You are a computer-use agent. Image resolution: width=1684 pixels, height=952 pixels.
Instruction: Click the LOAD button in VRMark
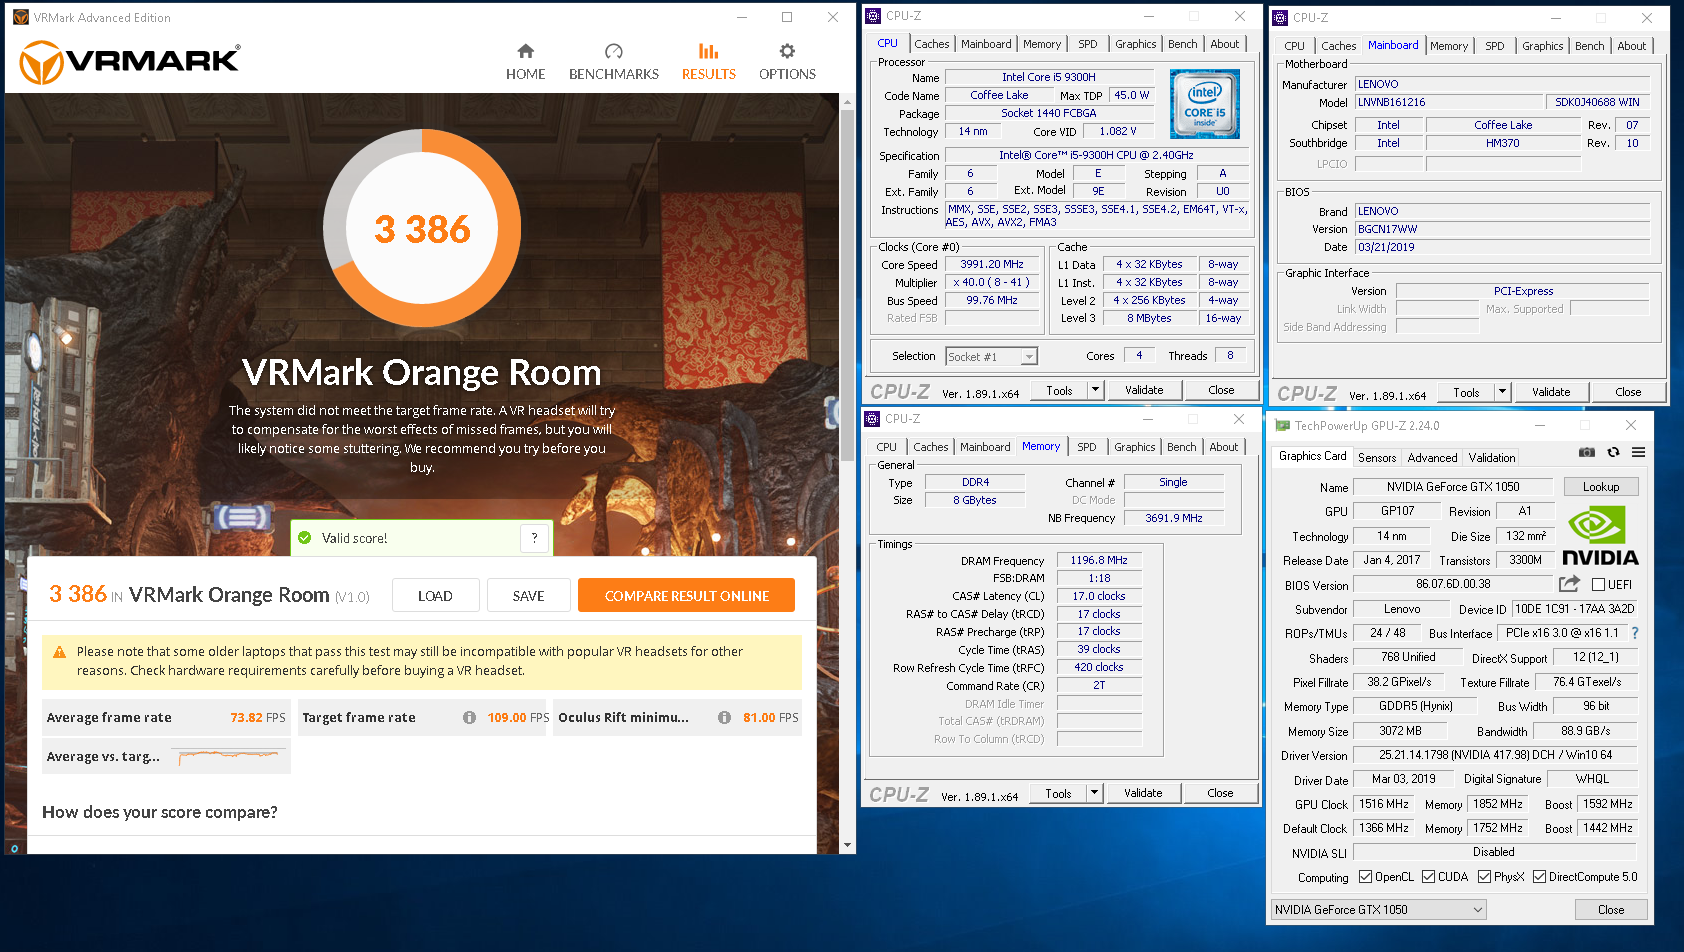click(x=435, y=595)
